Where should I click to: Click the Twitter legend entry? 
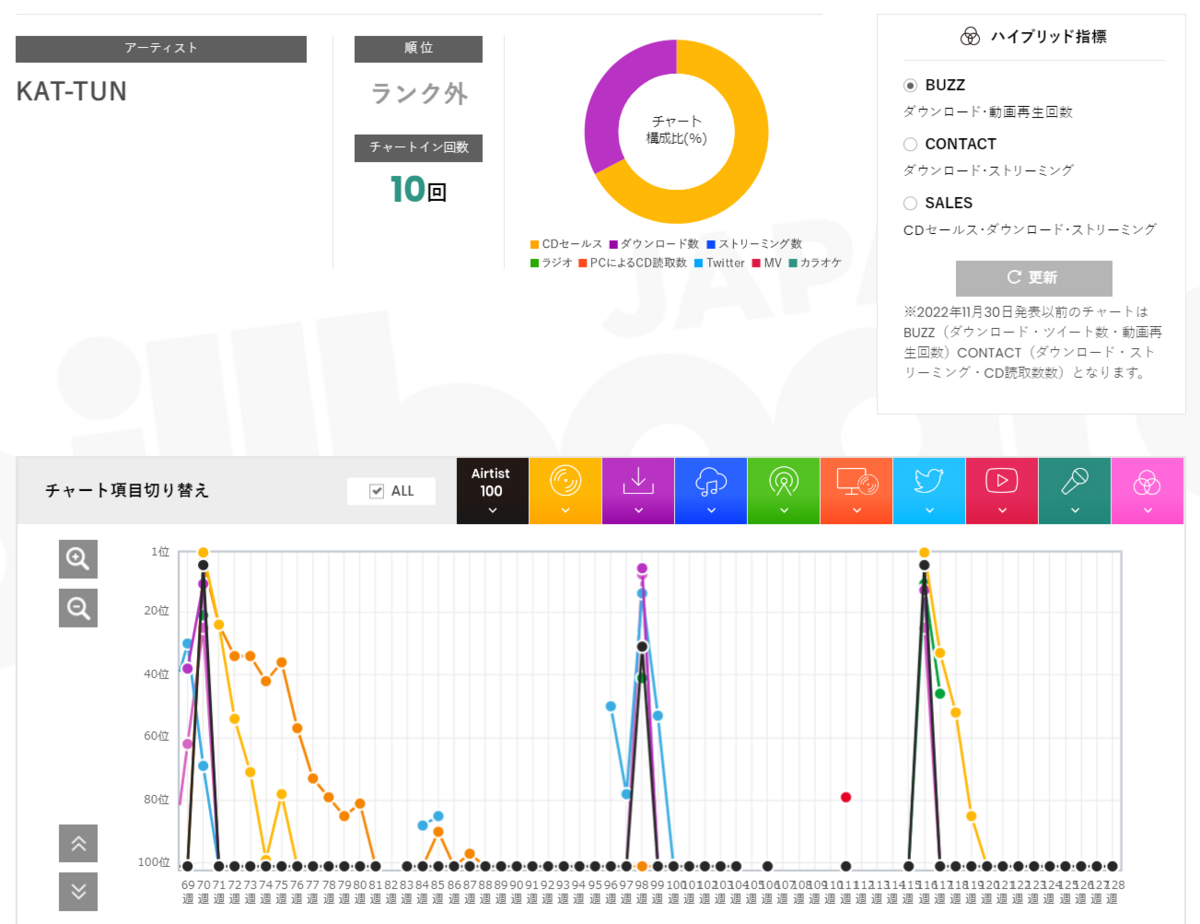pyautogui.click(x=719, y=263)
